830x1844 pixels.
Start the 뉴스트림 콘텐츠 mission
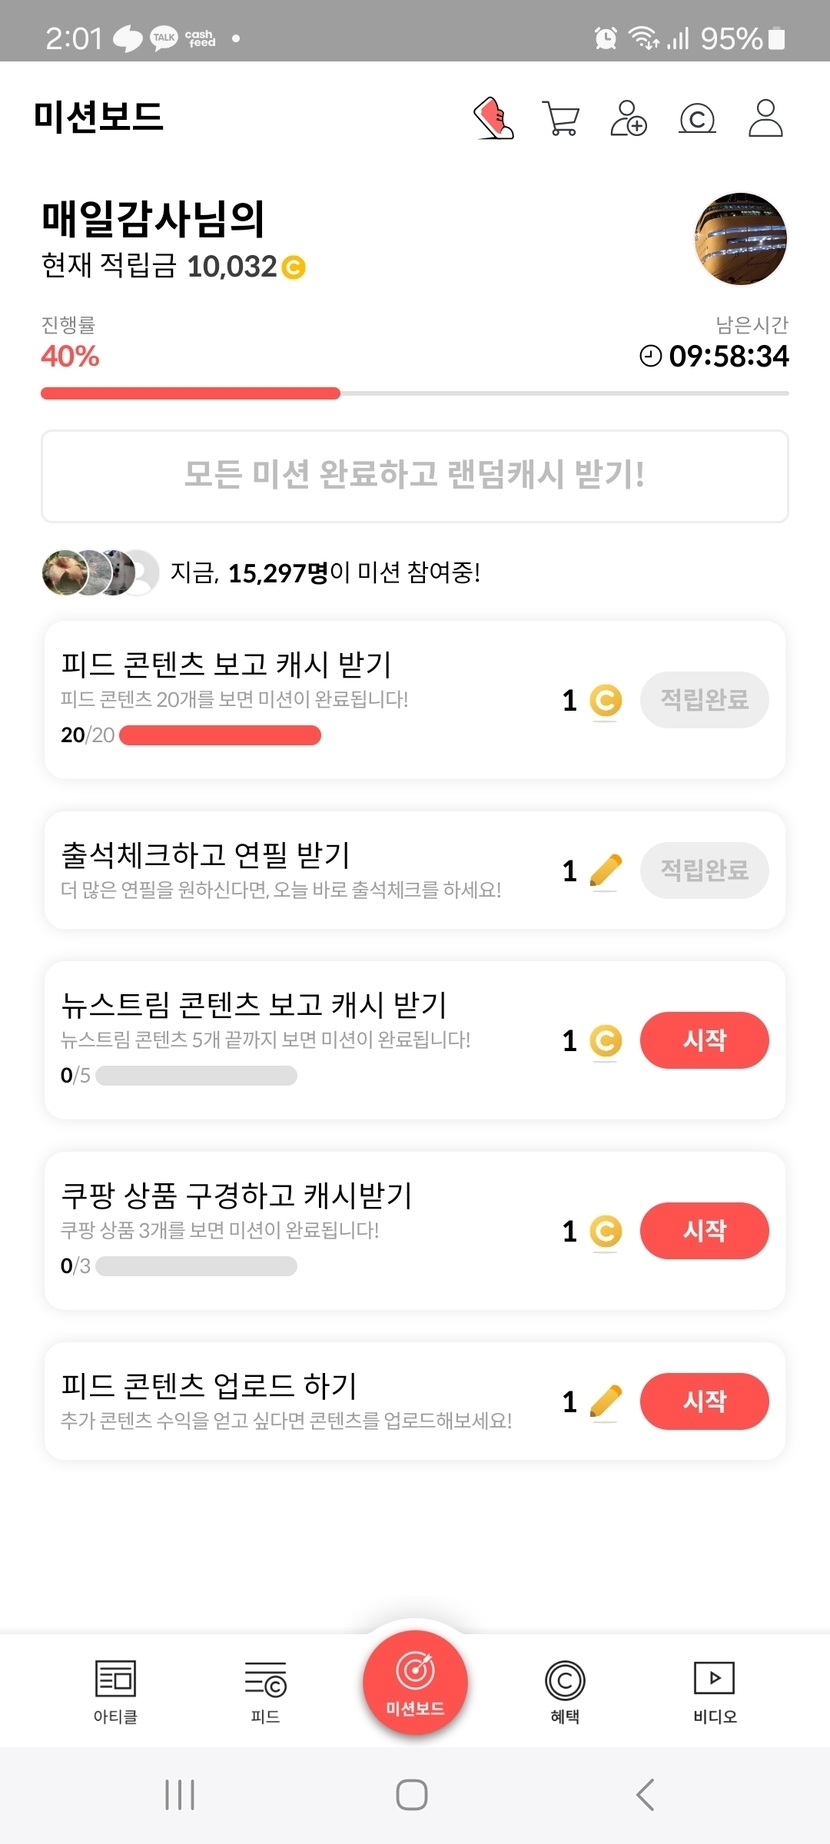(x=704, y=1040)
